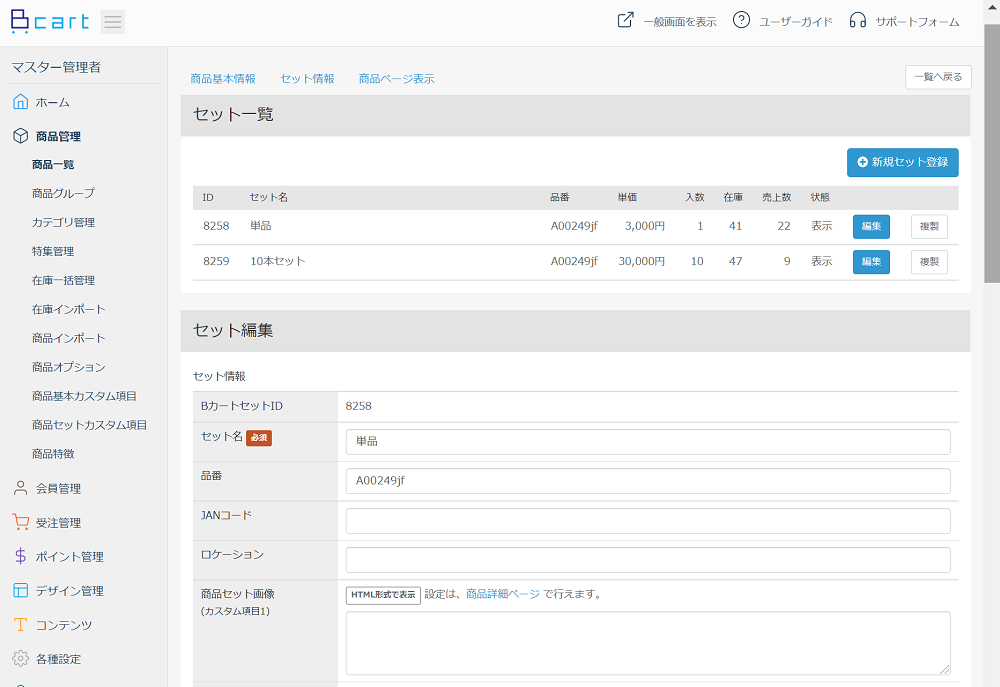Click the コンテンツ T icon
1000x687 pixels.
click(20, 624)
